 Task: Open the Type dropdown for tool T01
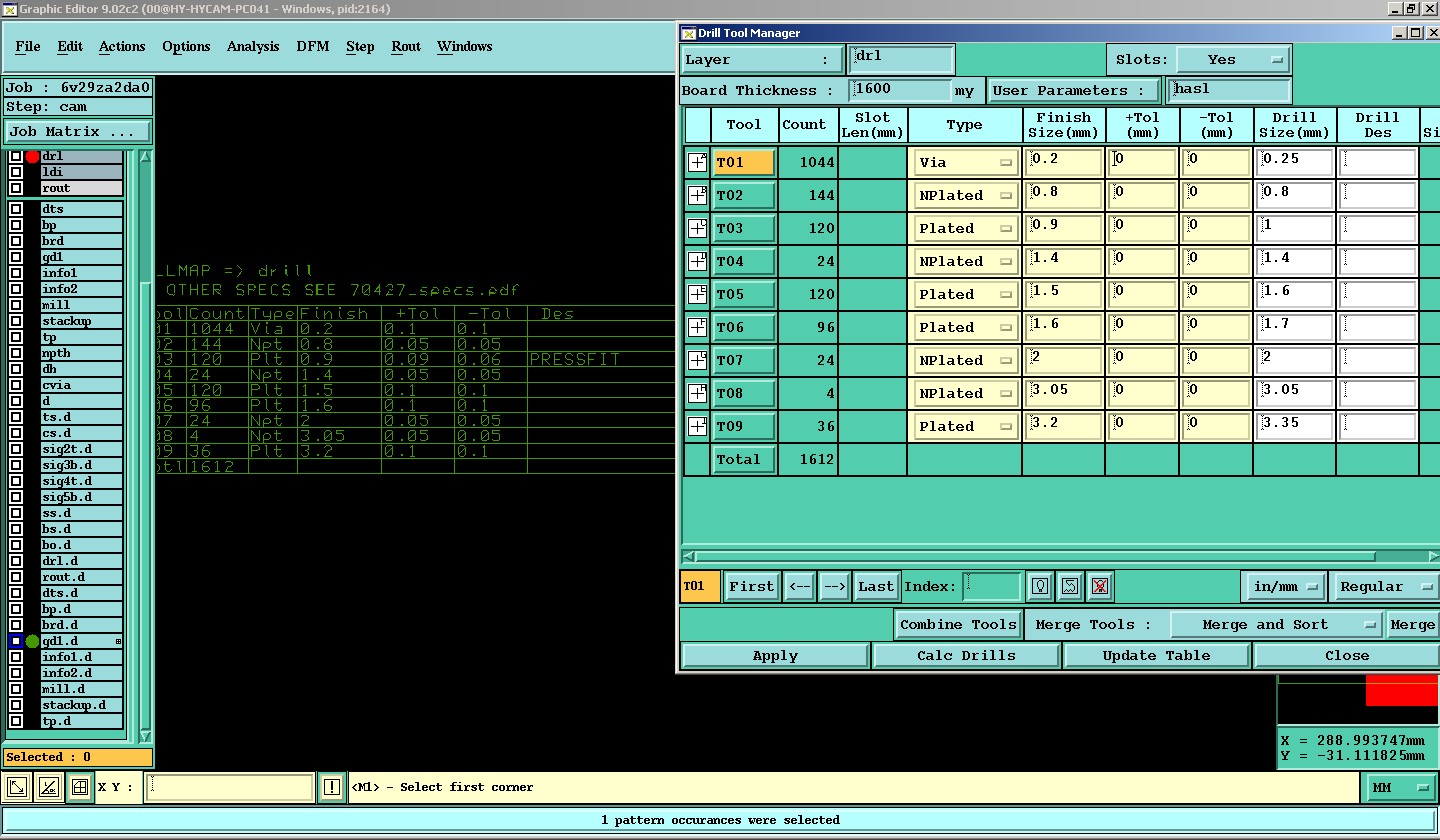965,163
